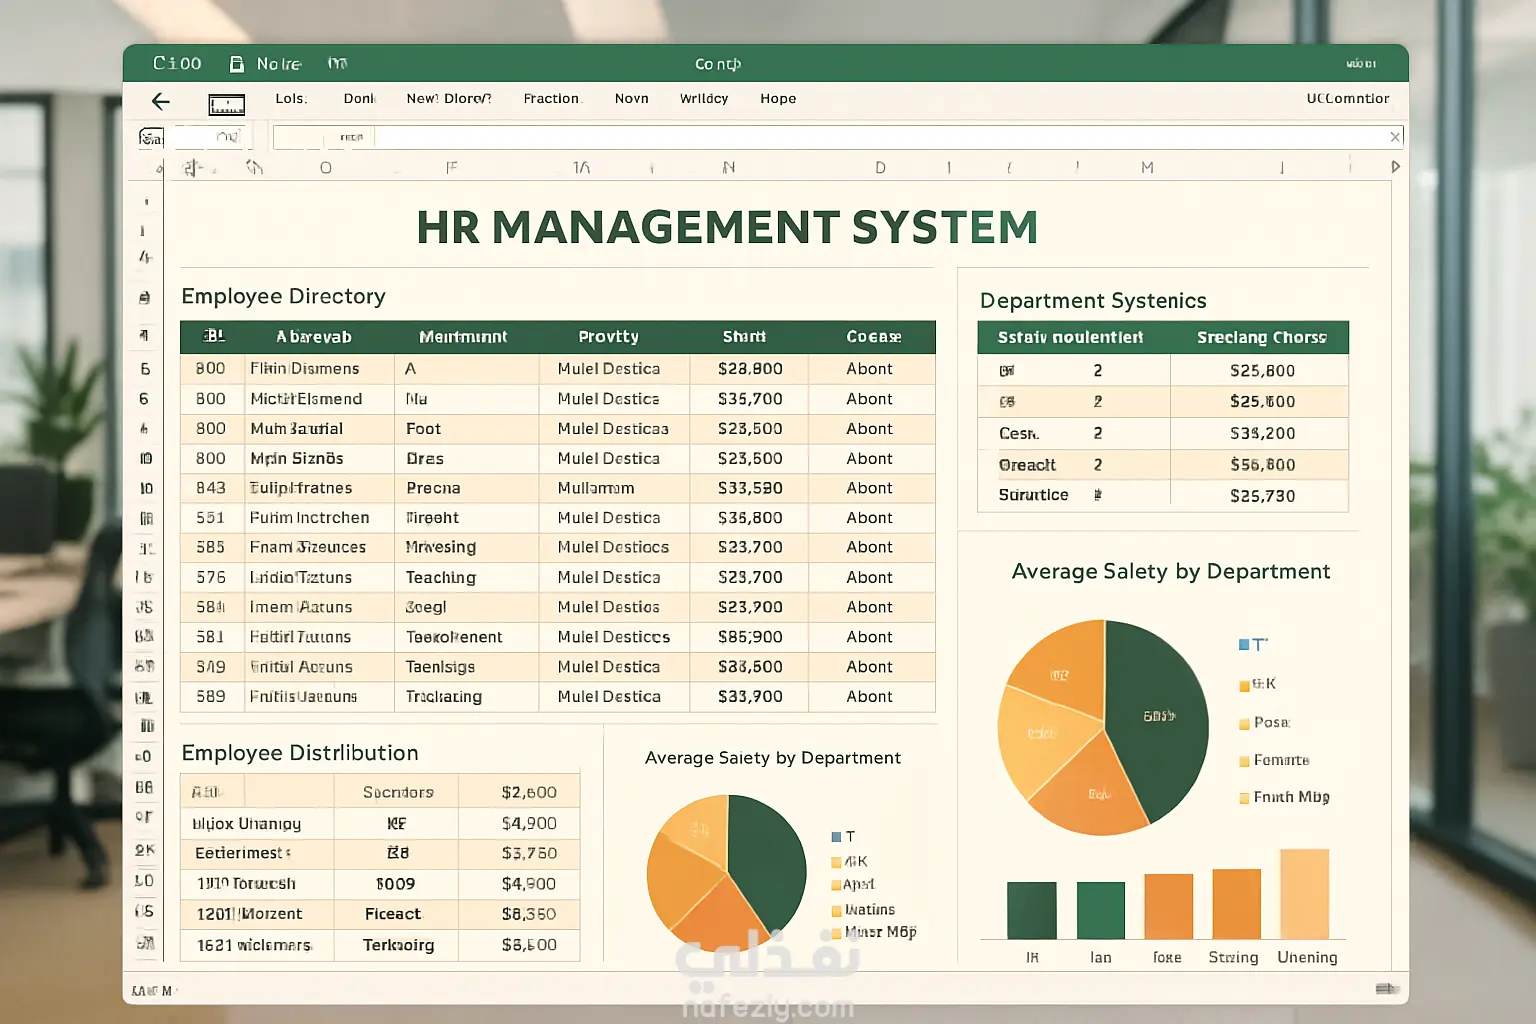Select the $85,900 salary cell

[x=750, y=637]
